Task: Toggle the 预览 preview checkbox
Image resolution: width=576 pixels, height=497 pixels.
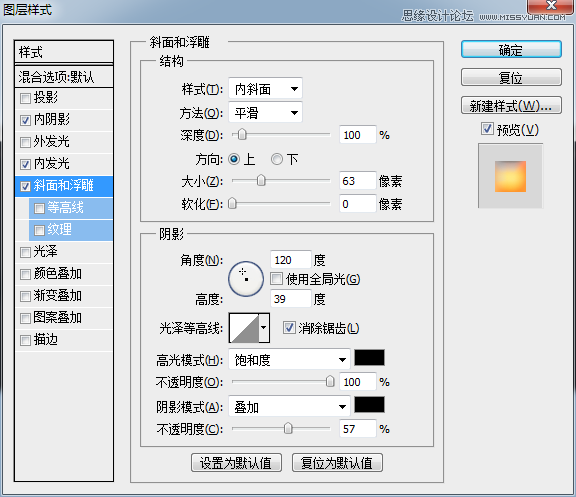Action: [x=487, y=129]
